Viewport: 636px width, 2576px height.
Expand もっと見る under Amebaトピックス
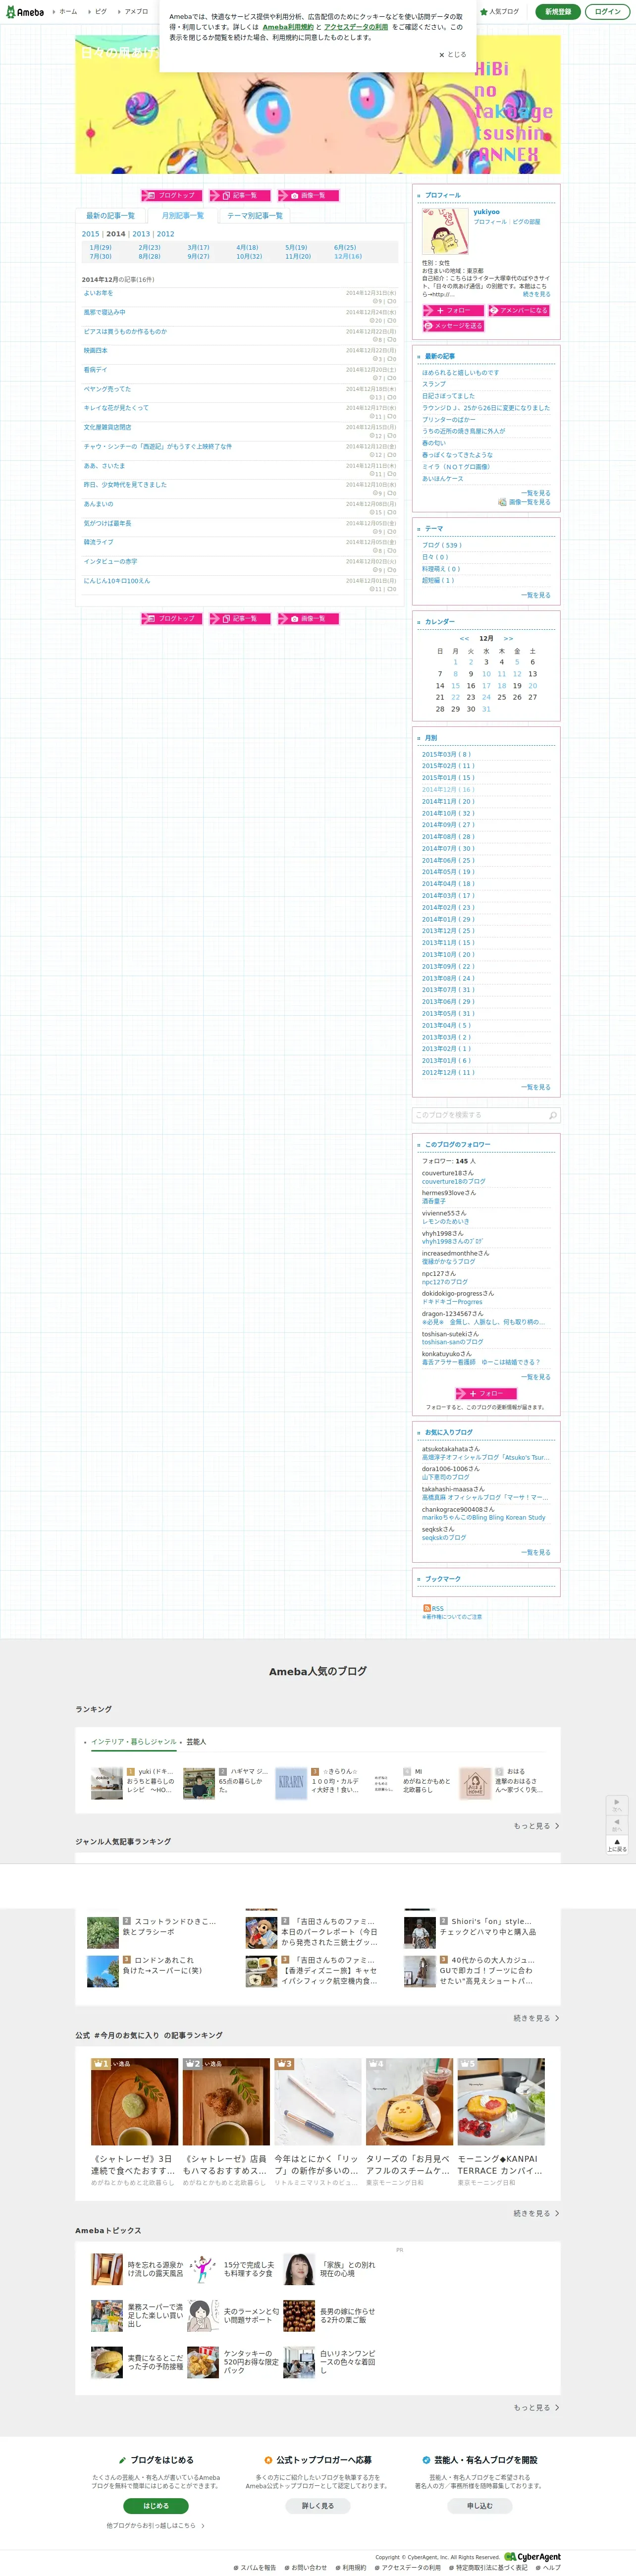click(536, 2407)
